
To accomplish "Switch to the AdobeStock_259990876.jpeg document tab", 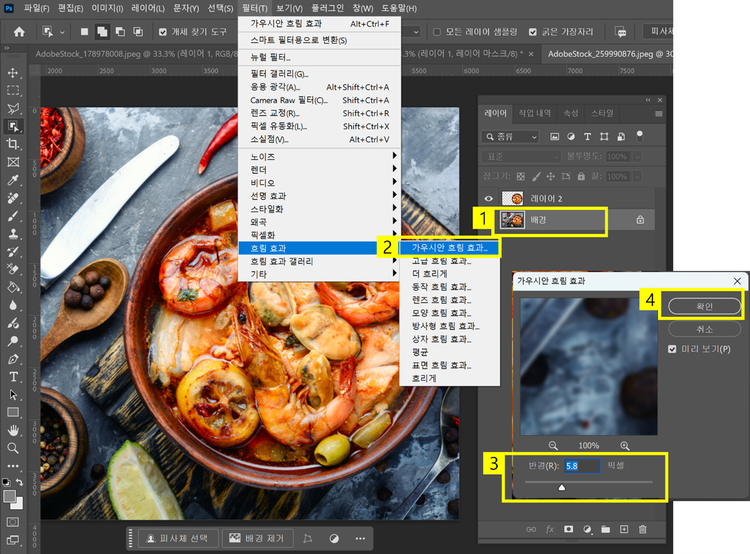I will [608, 54].
